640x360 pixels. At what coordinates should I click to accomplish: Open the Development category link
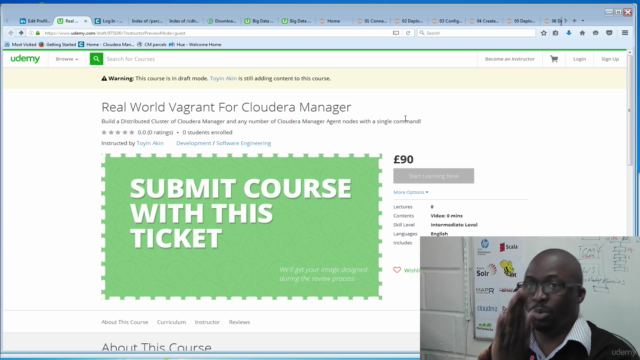[193, 143]
